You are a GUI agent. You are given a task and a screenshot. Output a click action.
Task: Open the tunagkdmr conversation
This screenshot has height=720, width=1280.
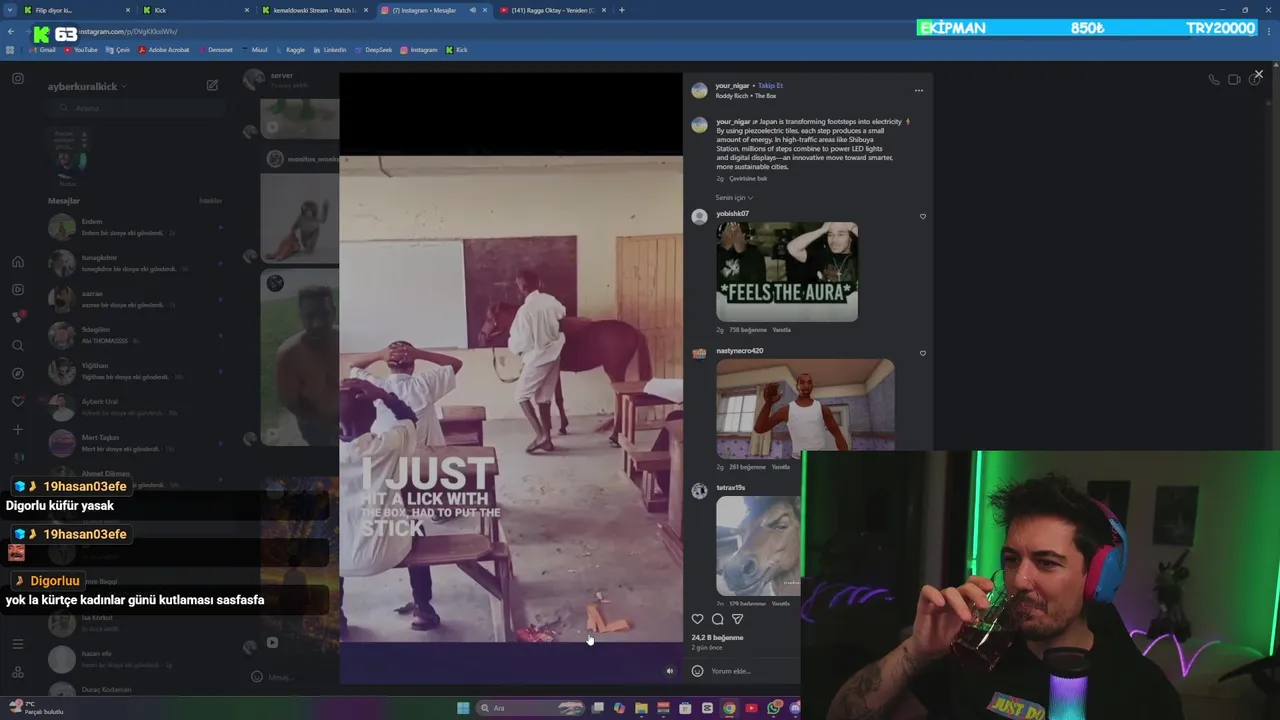[135, 263]
